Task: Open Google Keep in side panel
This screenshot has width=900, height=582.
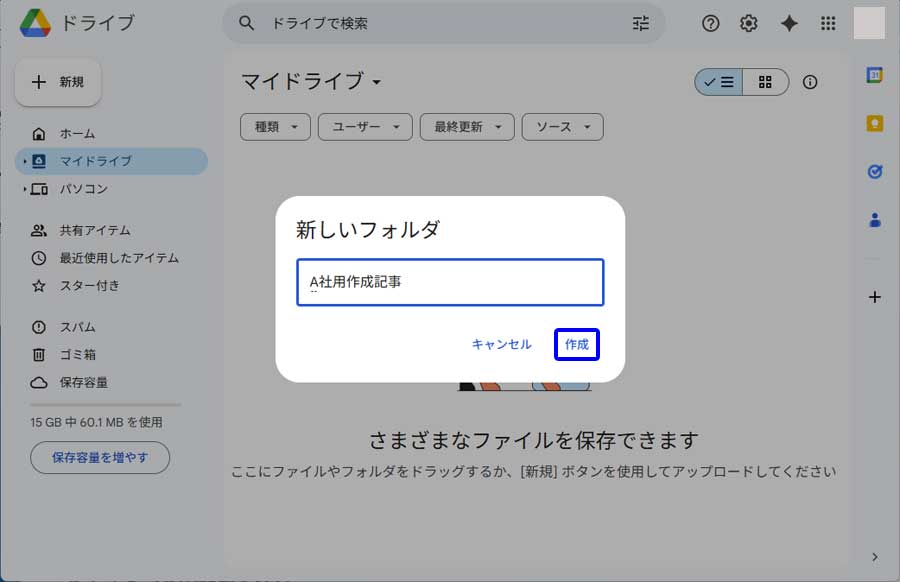Action: point(875,124)
